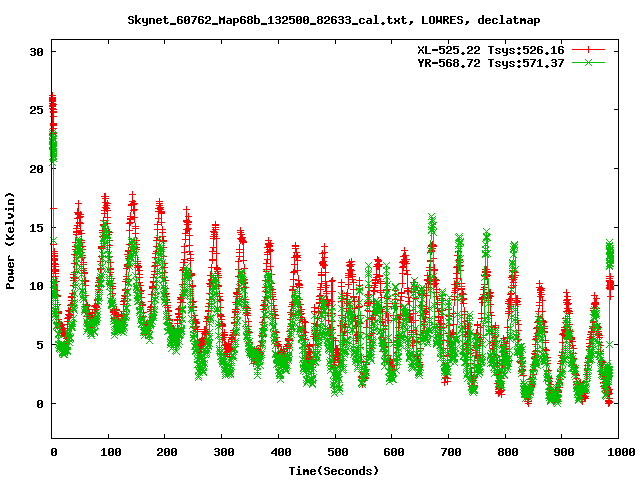Click y-axis tick label 25
Screen dimensions: 640x480
pos(36,110)
